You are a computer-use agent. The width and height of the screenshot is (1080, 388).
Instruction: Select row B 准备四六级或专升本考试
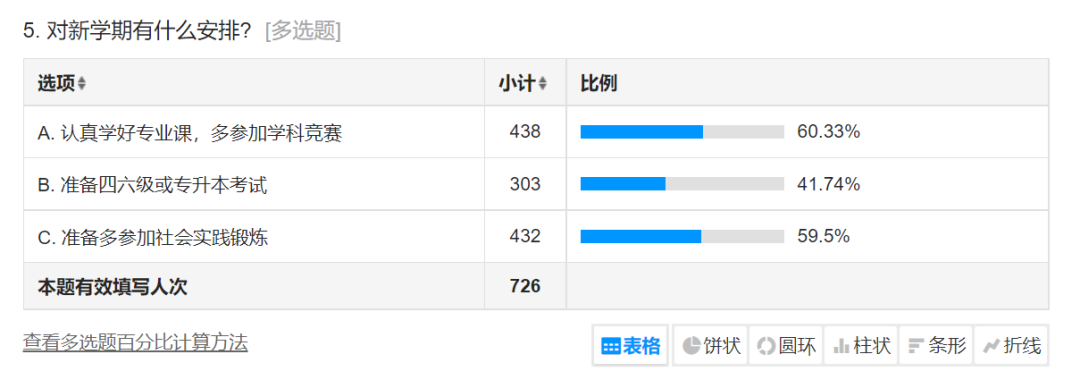[152, 185]
